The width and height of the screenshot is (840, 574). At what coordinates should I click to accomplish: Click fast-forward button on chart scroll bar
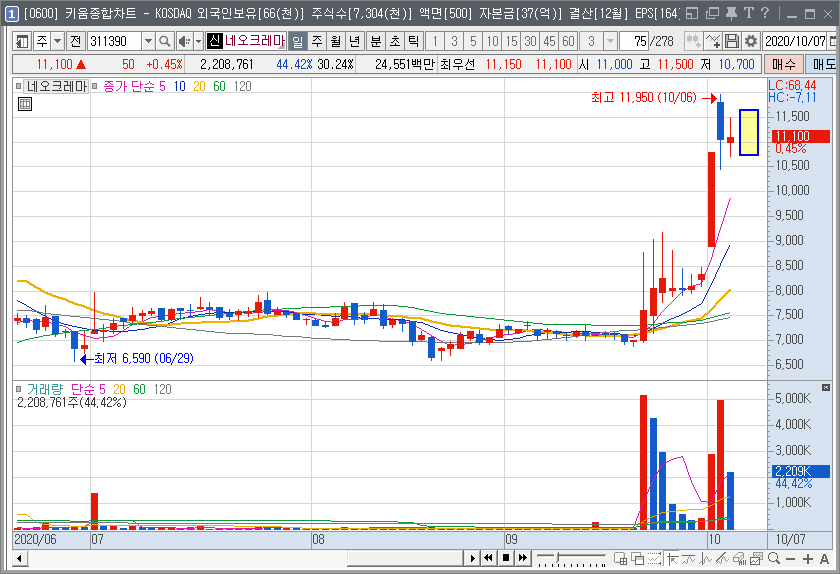(x=522, y=558)
